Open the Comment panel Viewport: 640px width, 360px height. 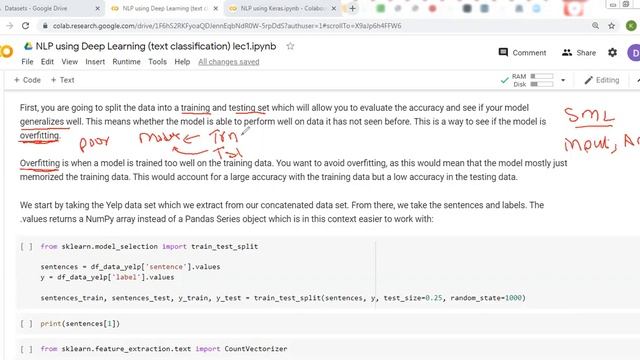click(x=522, y=53)
